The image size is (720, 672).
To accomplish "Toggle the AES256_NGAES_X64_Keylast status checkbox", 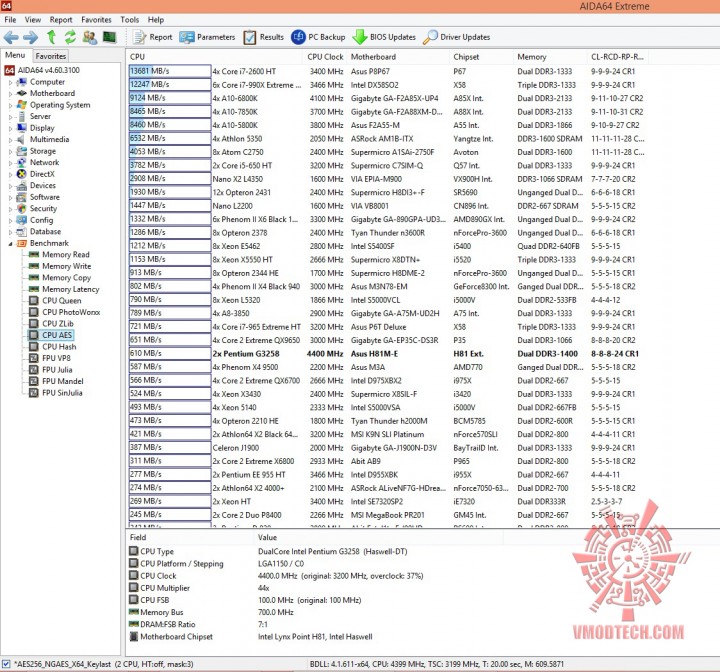I will [6, 664].
